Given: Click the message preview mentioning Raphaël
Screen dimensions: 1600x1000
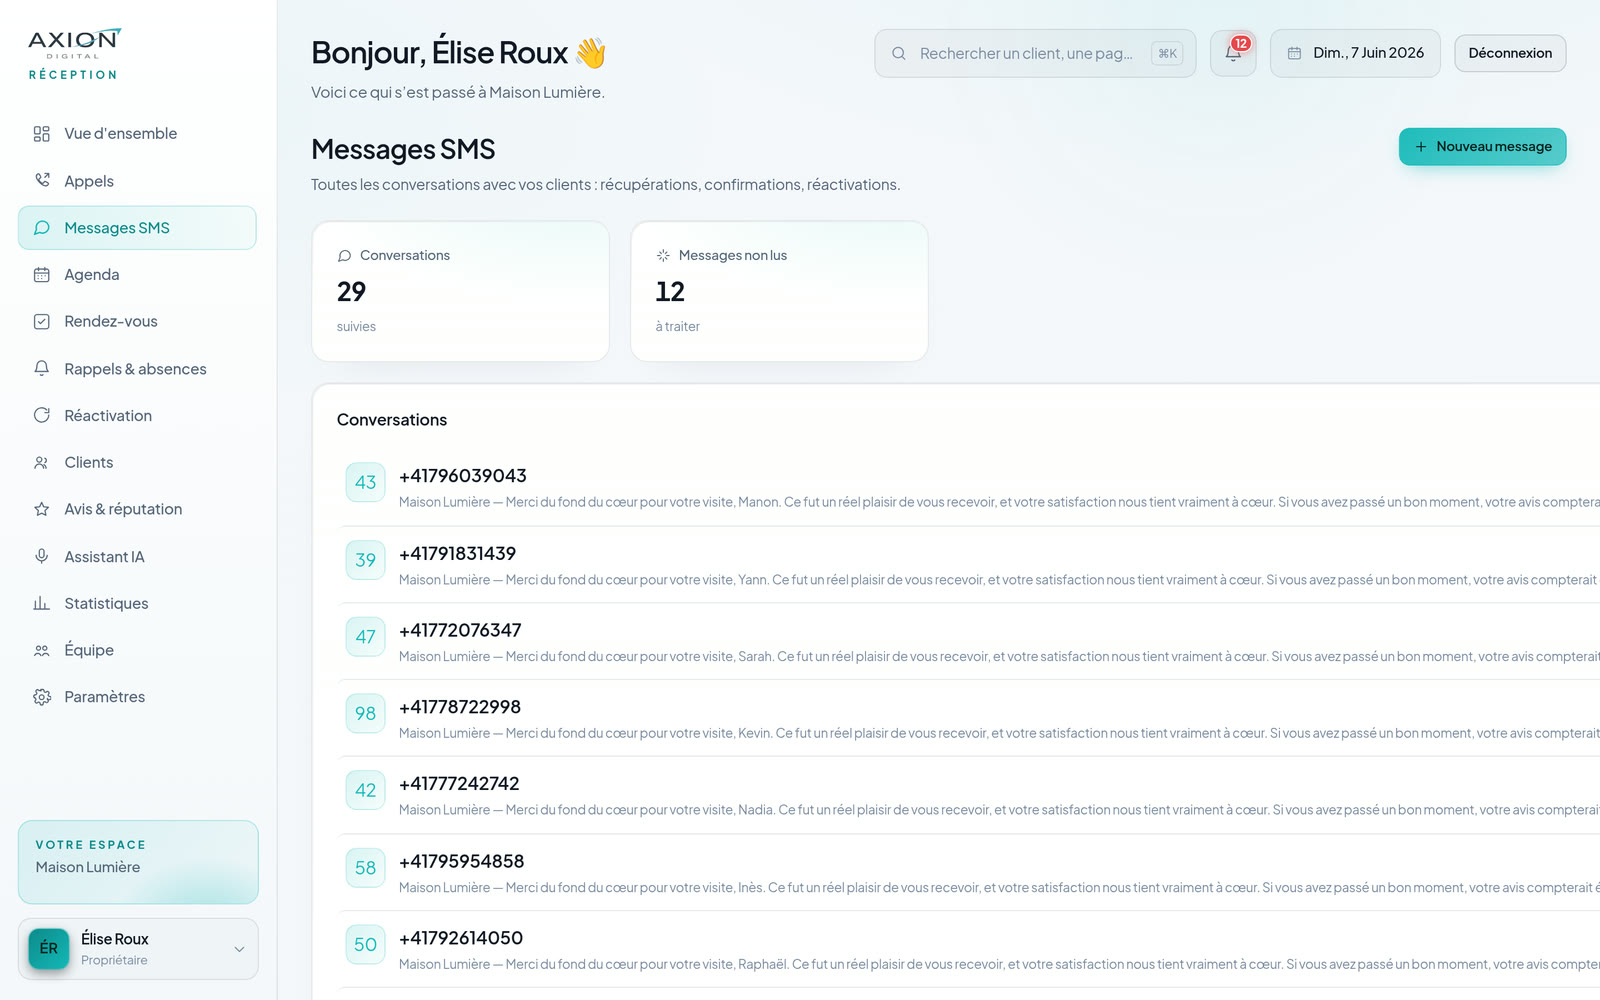Looking at the screenshot, I should 999,964.
